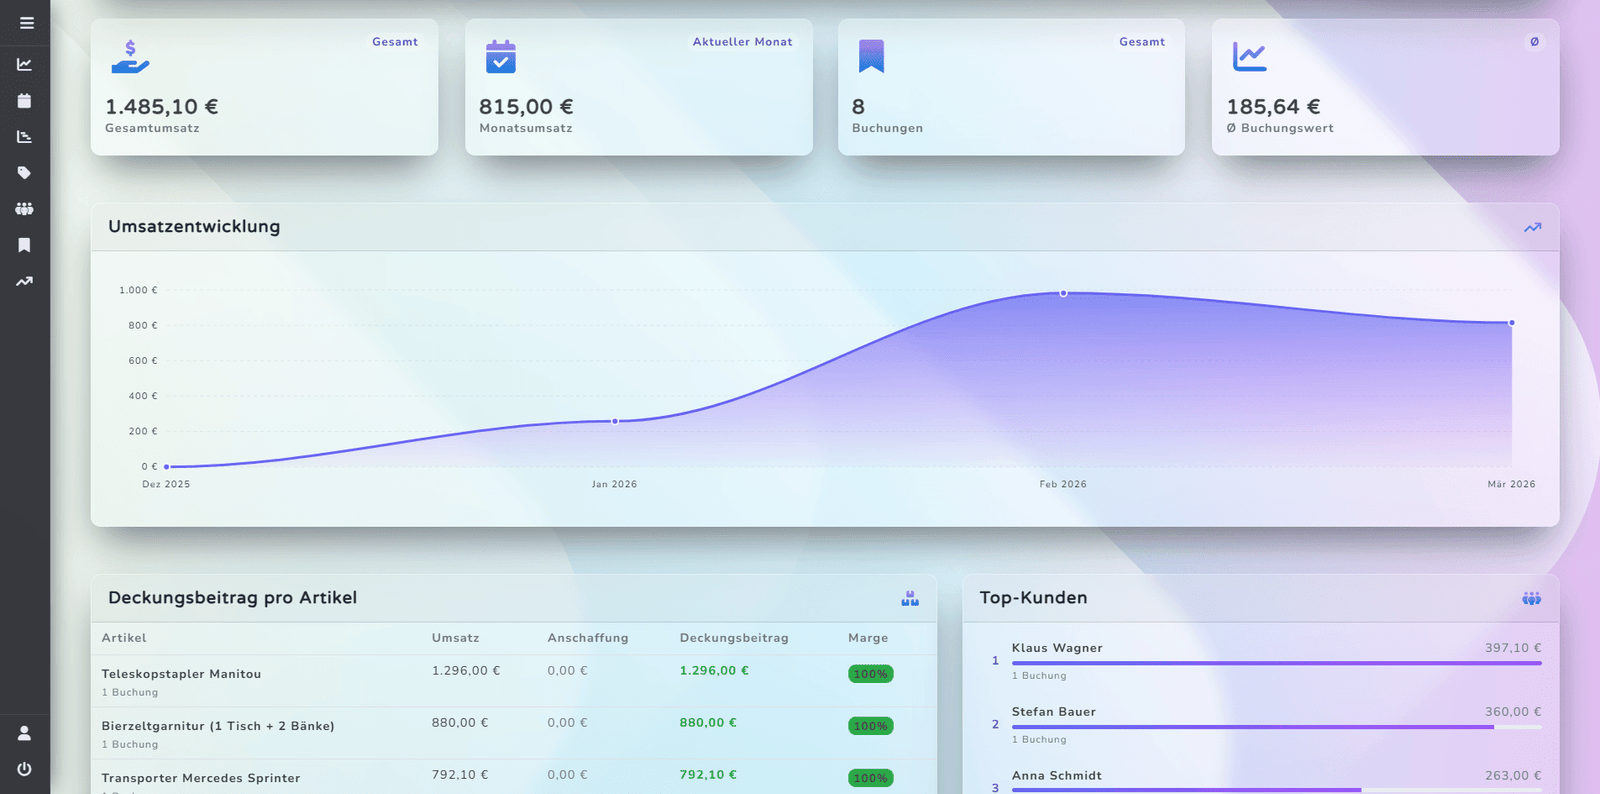Image resolution: width=1600 pixels, height=794 pixels.
Task: Select the Dez 2025 chart data point
Action: (166, 467)
